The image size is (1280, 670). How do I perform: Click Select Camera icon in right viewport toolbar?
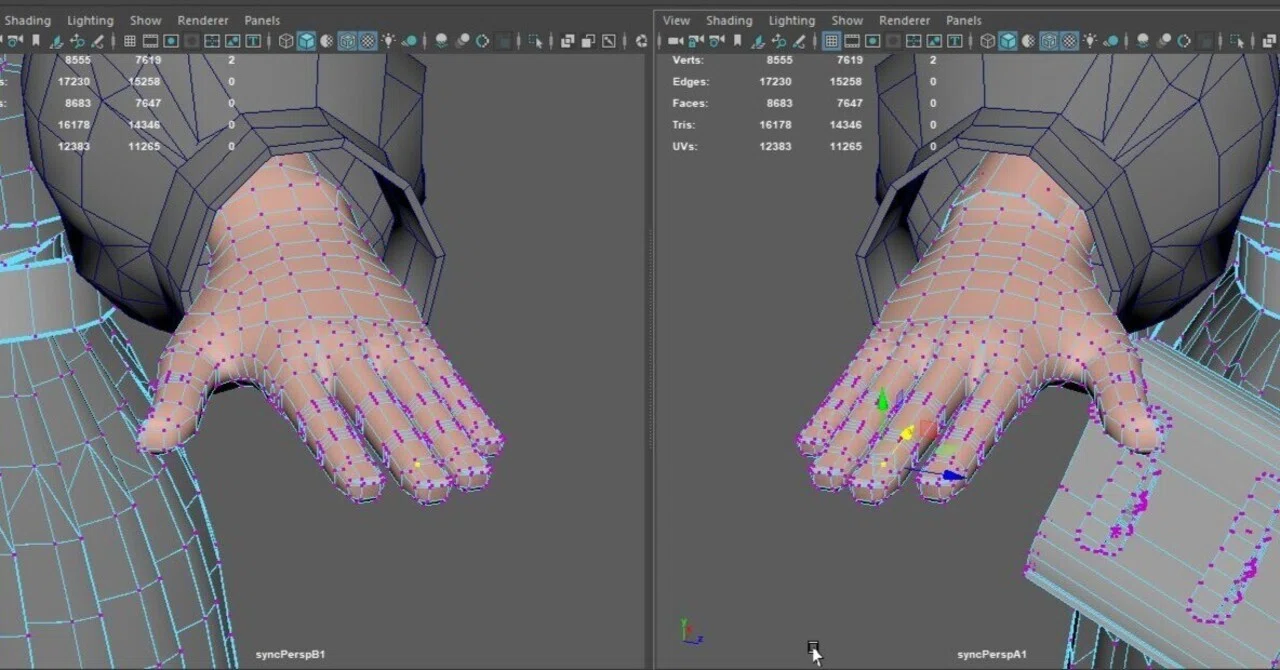pos(675,41)
